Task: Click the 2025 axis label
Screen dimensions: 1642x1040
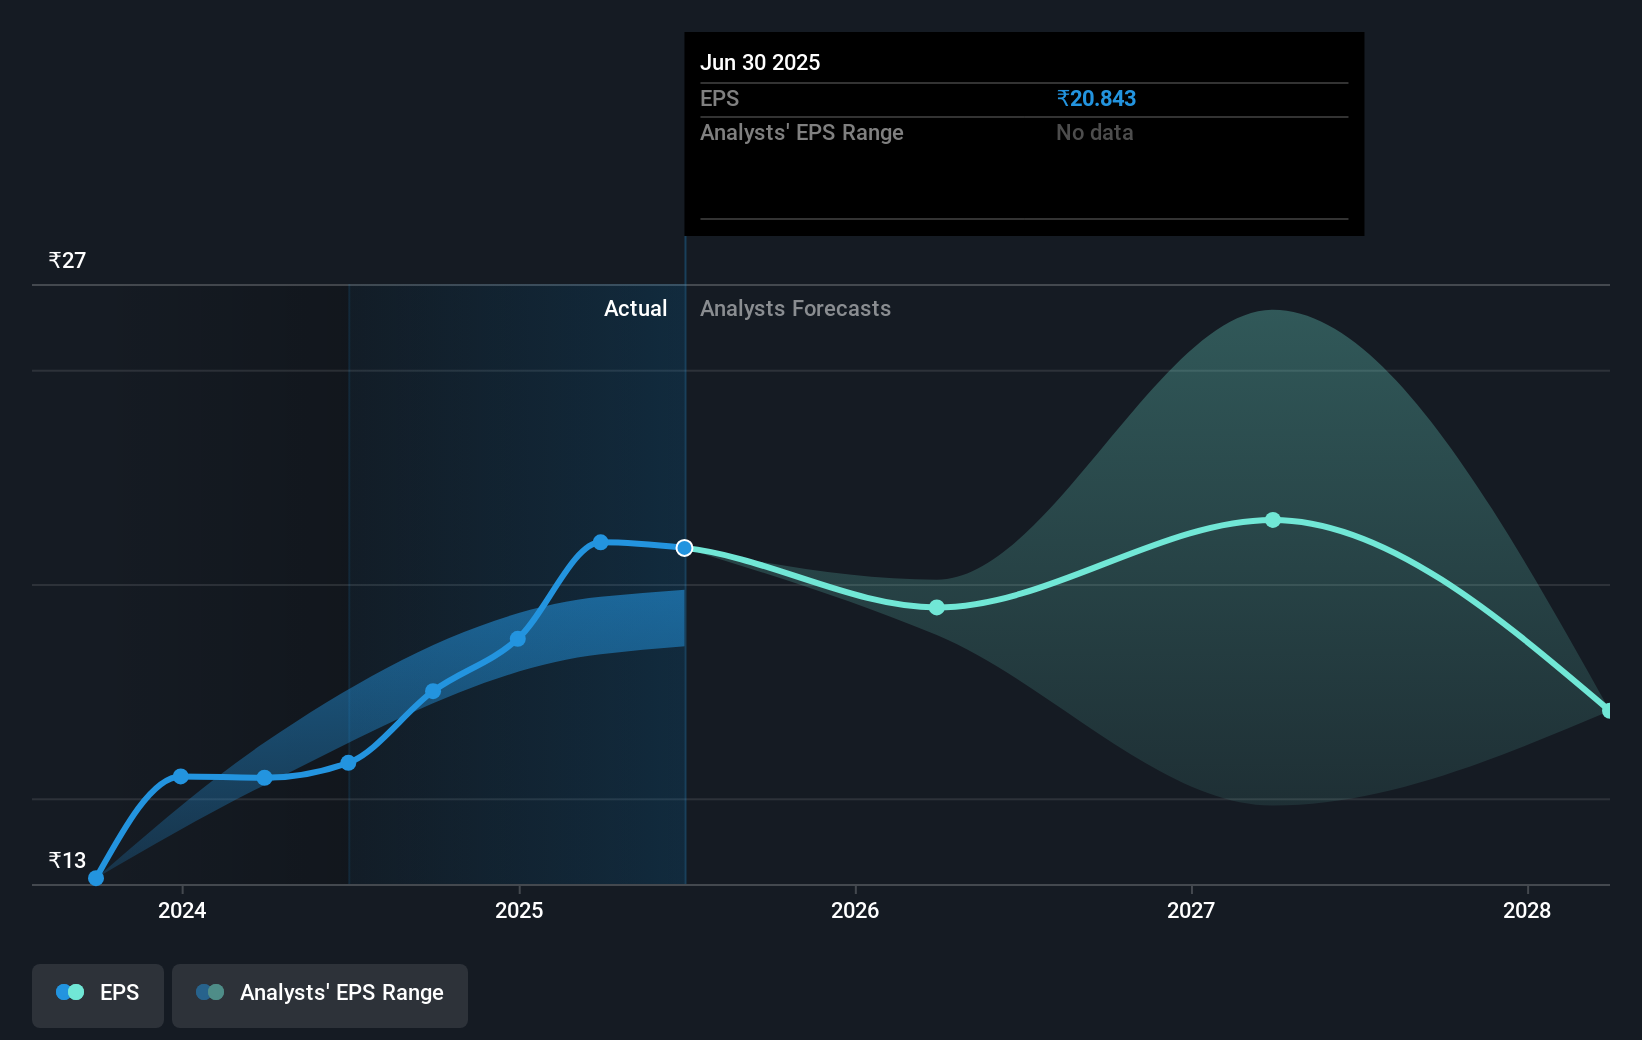Action: 519,910
